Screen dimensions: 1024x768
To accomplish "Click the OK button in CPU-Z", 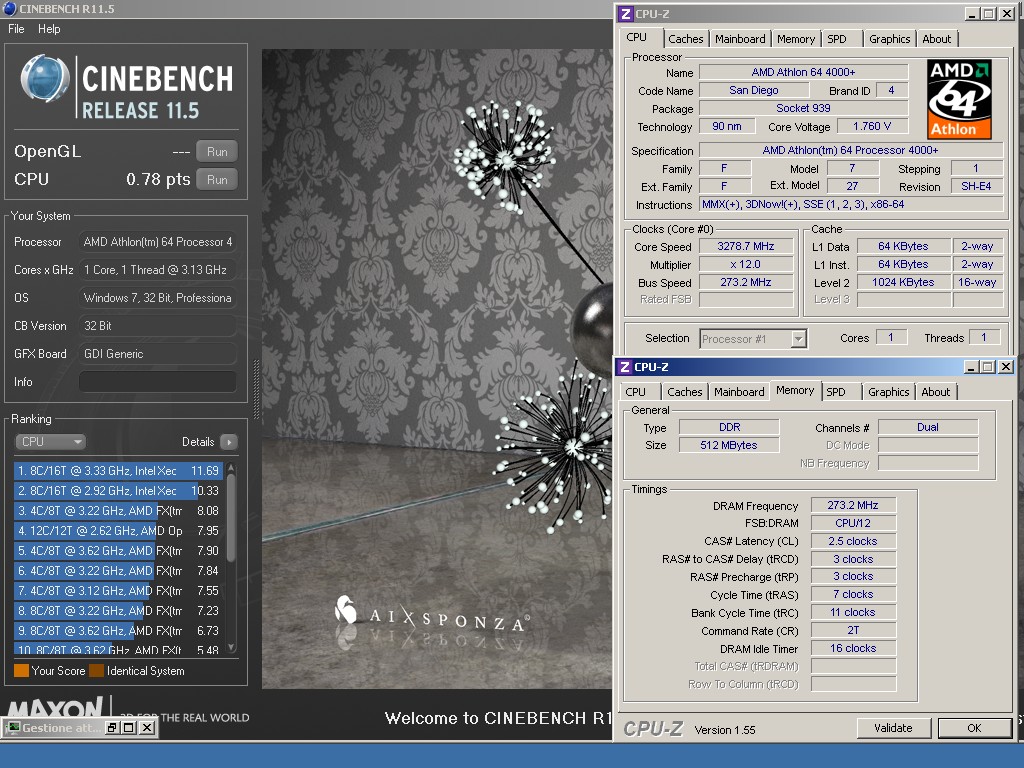I will 974,728.
